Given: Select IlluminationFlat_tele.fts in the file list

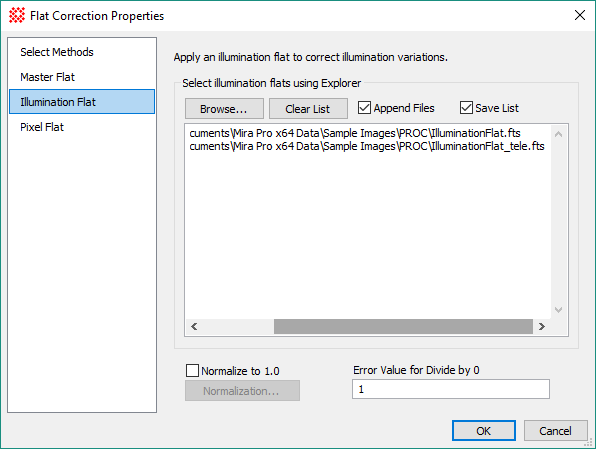Looking at the screenshot, I should pos(367,146).
